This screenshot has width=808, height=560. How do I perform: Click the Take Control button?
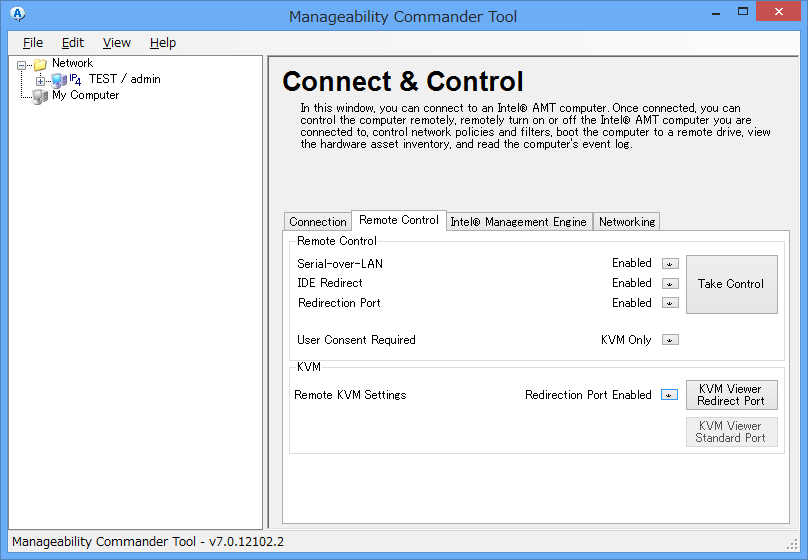732,284
